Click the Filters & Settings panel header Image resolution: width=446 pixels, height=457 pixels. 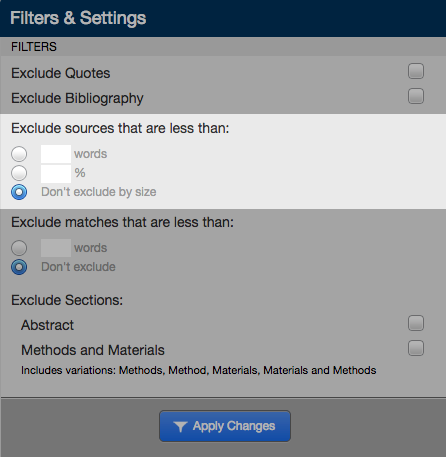click(x=223, y=18)
